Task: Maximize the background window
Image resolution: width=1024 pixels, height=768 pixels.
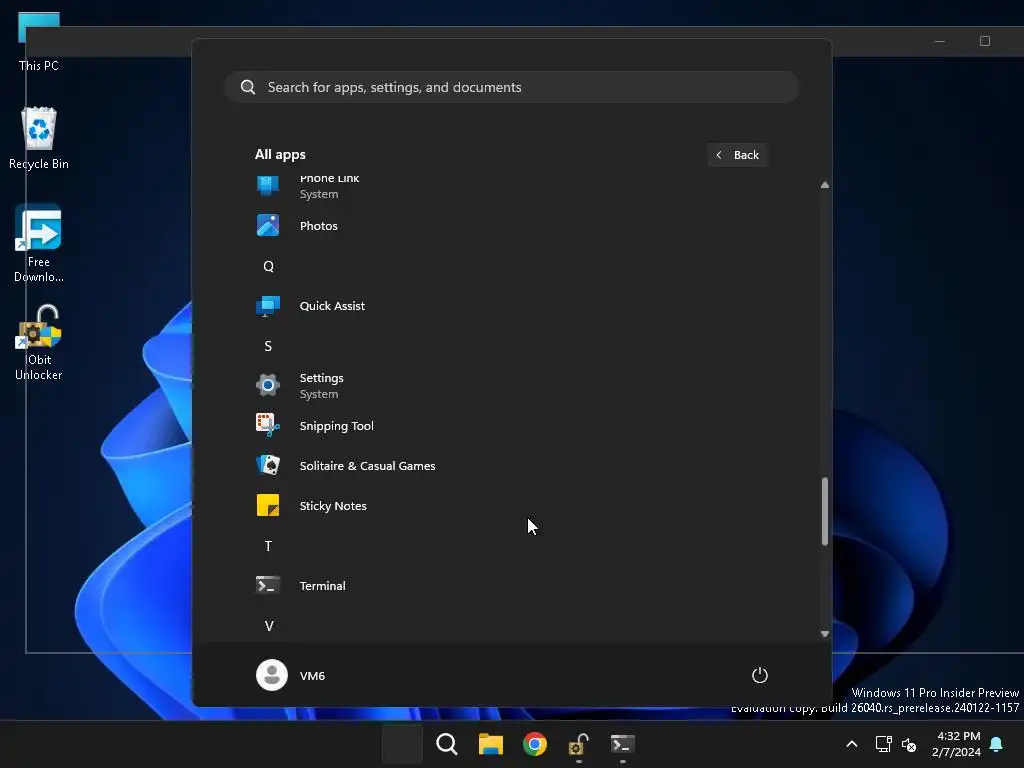Action: pyautogui.click(x=985, y=41)
